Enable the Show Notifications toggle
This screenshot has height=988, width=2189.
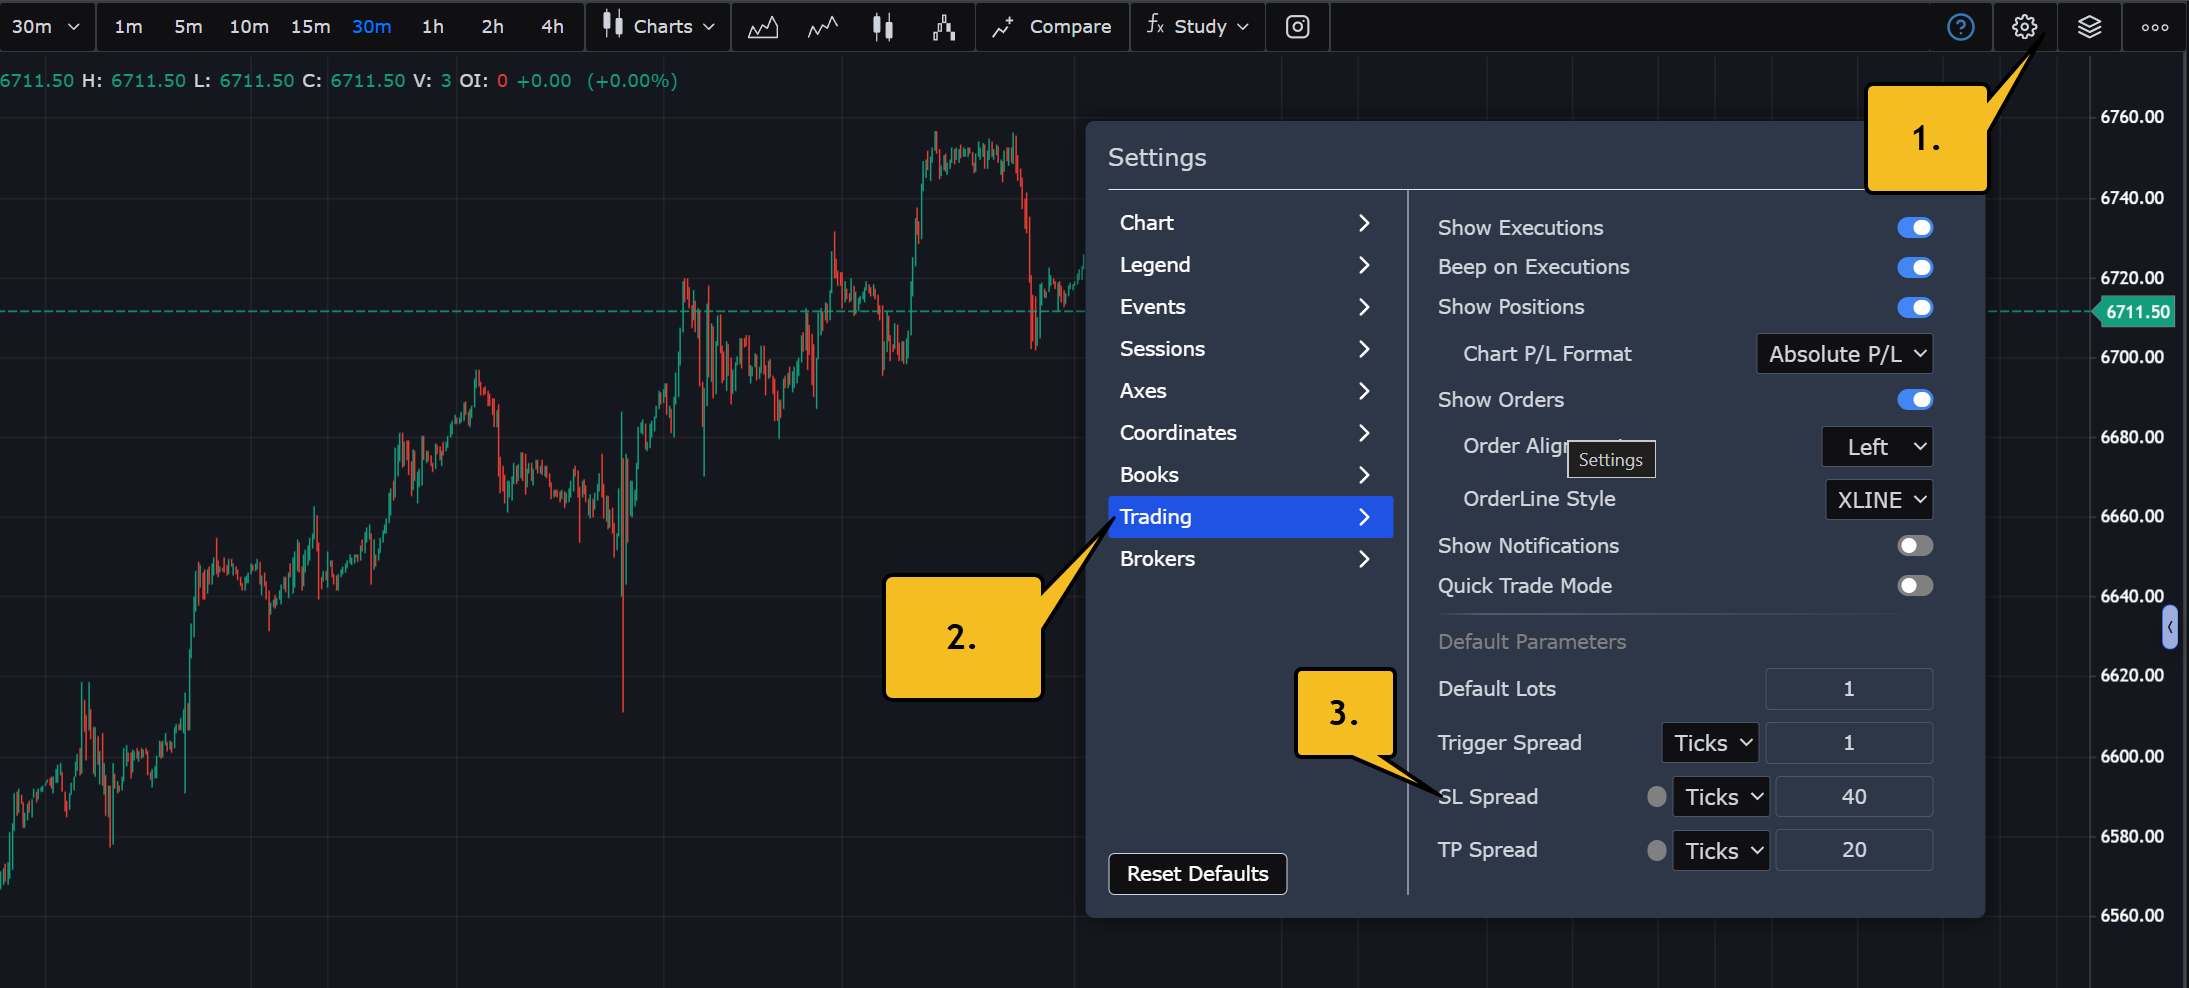(x=1914, y=546)
